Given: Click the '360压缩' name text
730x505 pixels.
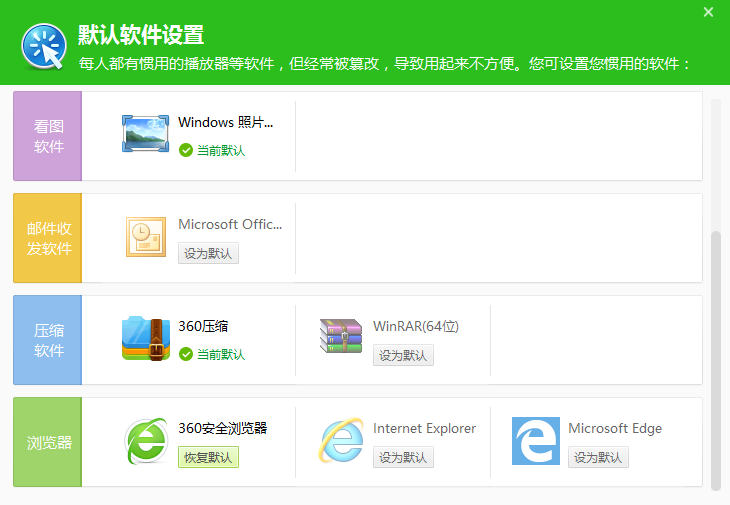Looking at the screenshot, I should pyautogui.click(x=203, y=326).
